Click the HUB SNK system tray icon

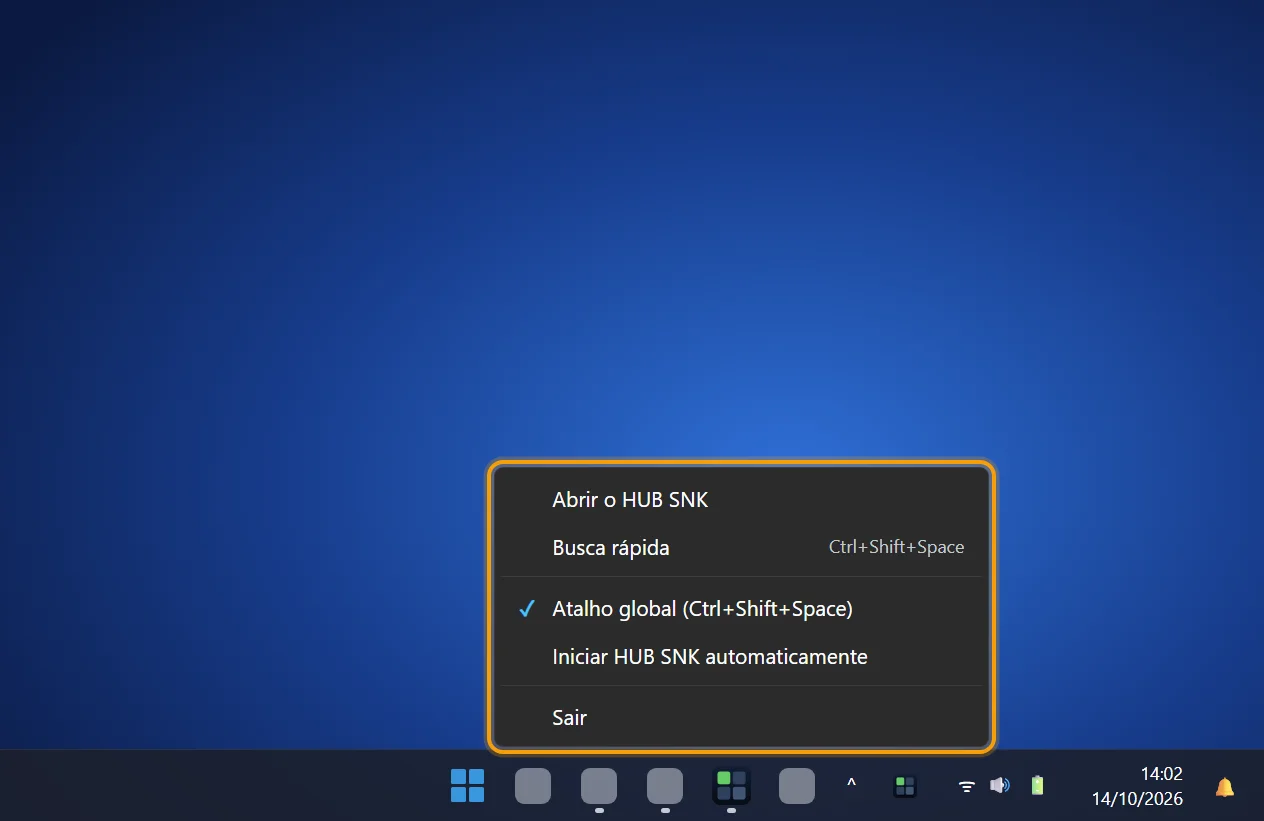coord(905,786)
